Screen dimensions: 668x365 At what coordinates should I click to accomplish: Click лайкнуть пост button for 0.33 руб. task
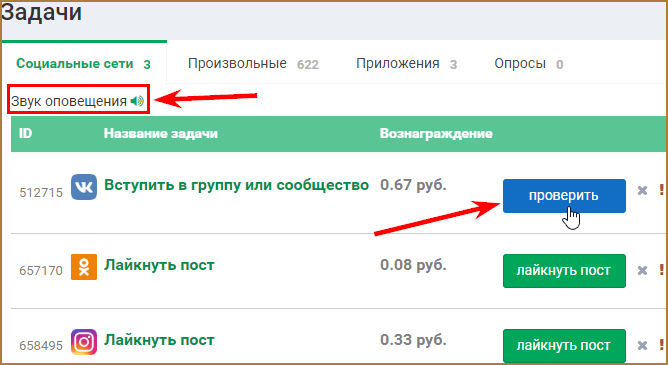pos(564,345)
